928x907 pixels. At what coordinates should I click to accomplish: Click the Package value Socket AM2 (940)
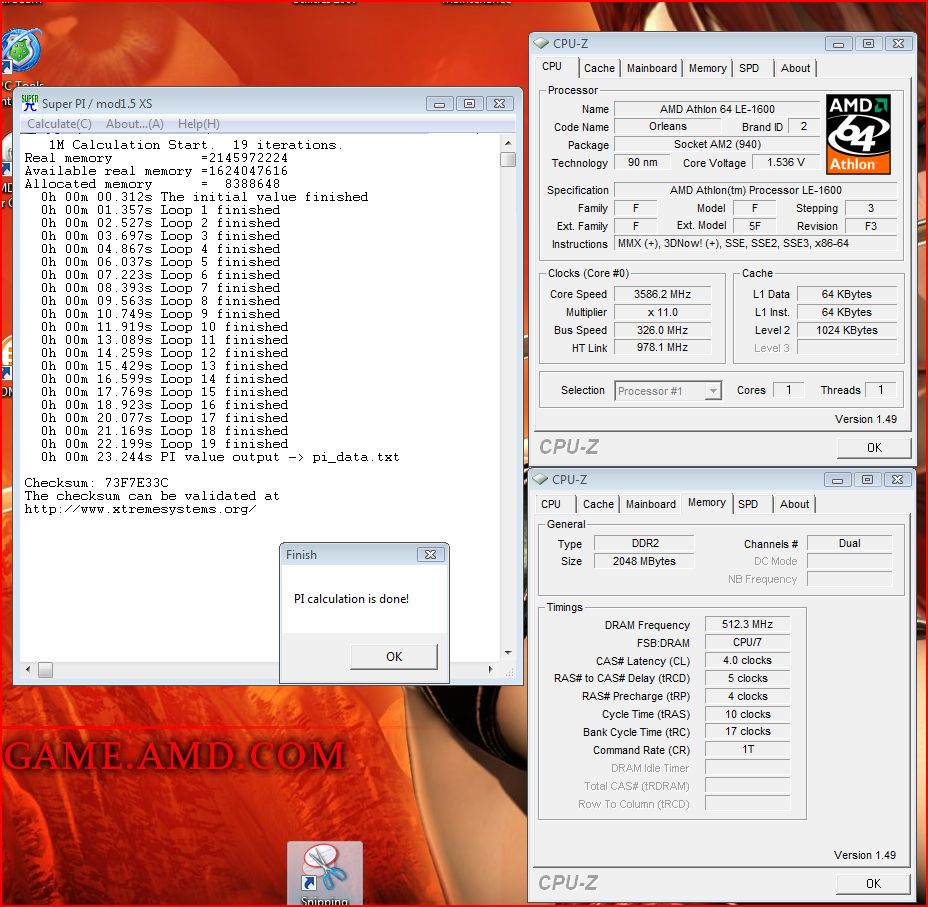pos(717,144)
